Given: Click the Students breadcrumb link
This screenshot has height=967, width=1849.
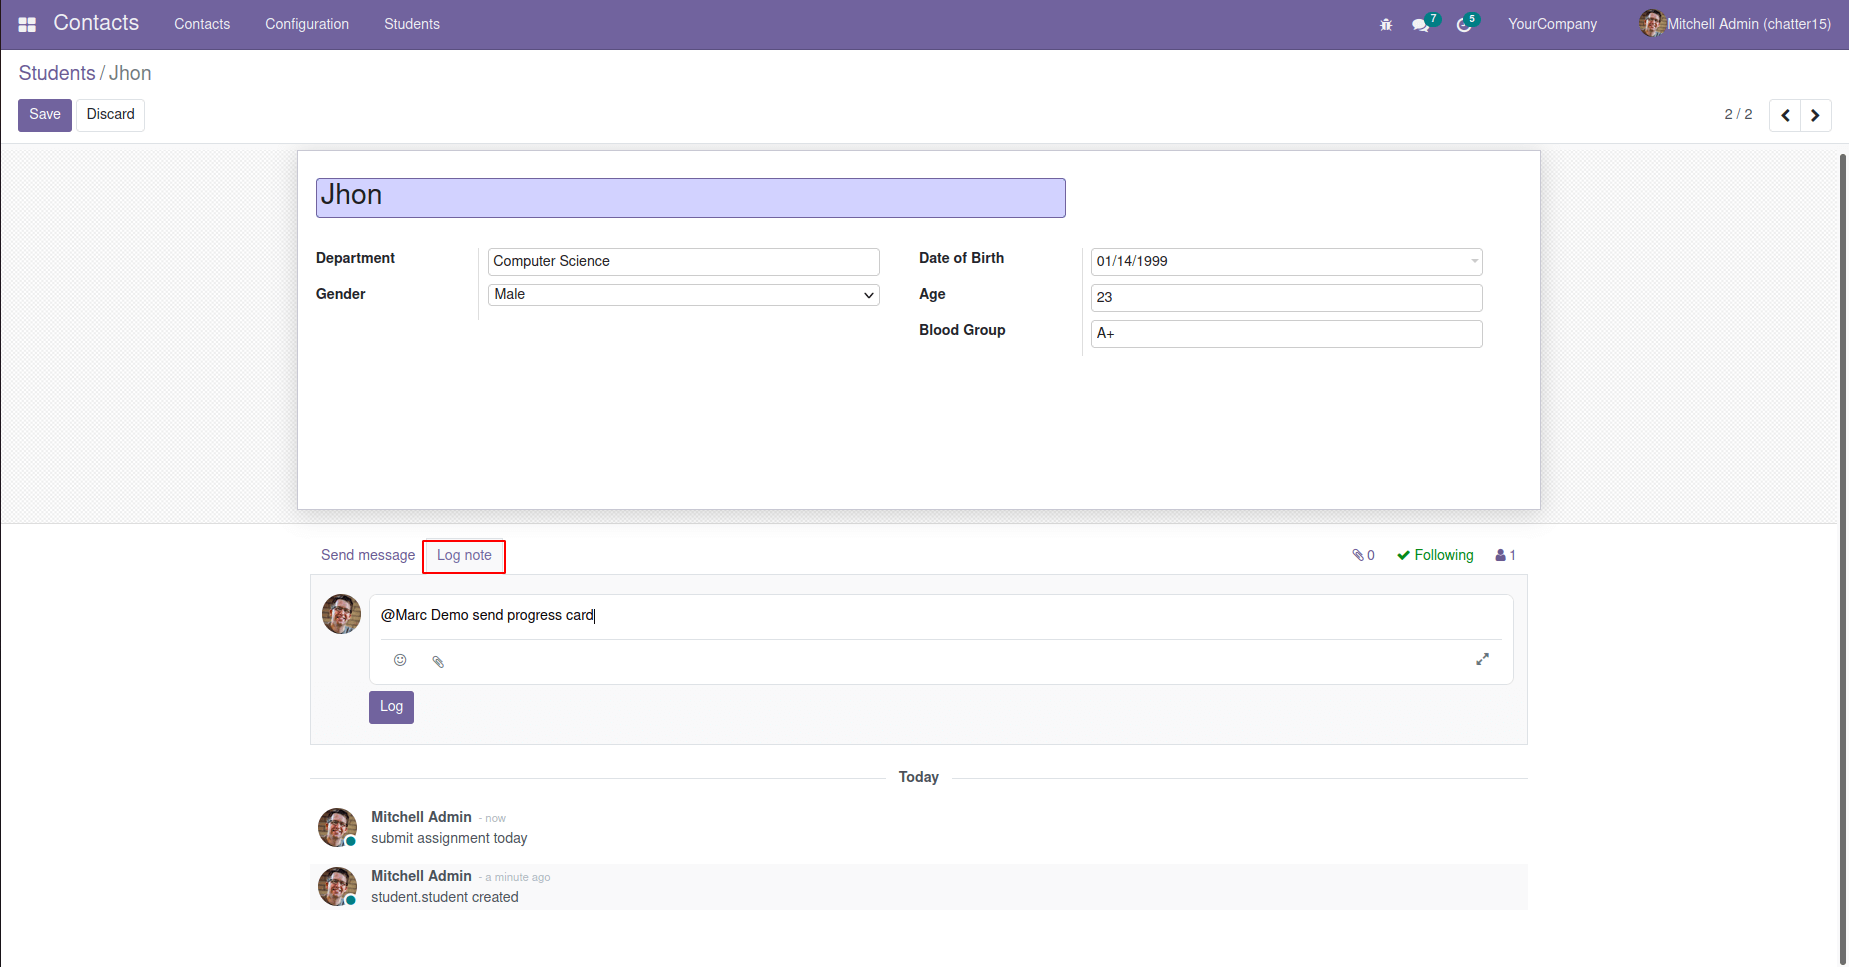Looking at the screenshot, I should click(57, 73).
